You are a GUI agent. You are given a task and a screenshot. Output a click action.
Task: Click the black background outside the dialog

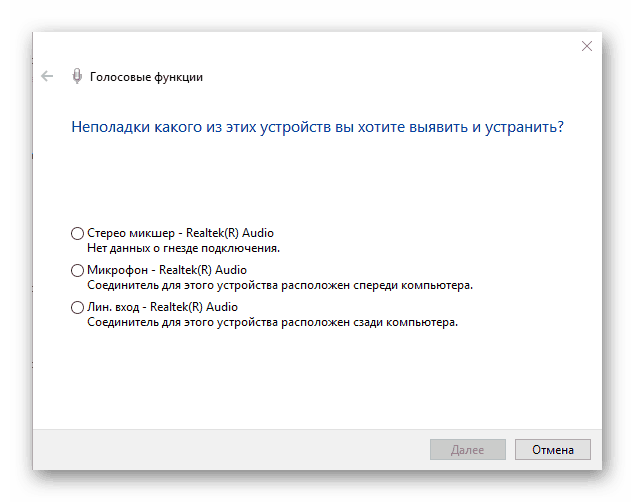15,250
